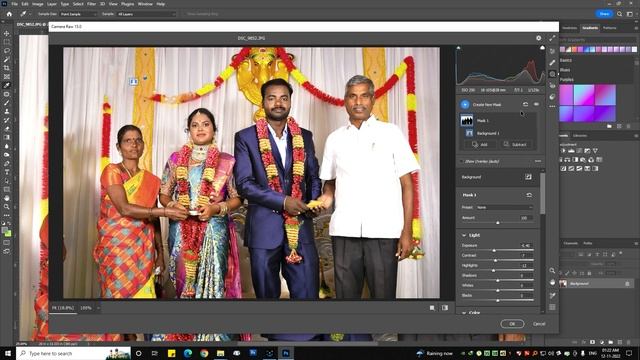Toggle single view mode below preview
Screen dimensions: 640x360
click(432, 308)
